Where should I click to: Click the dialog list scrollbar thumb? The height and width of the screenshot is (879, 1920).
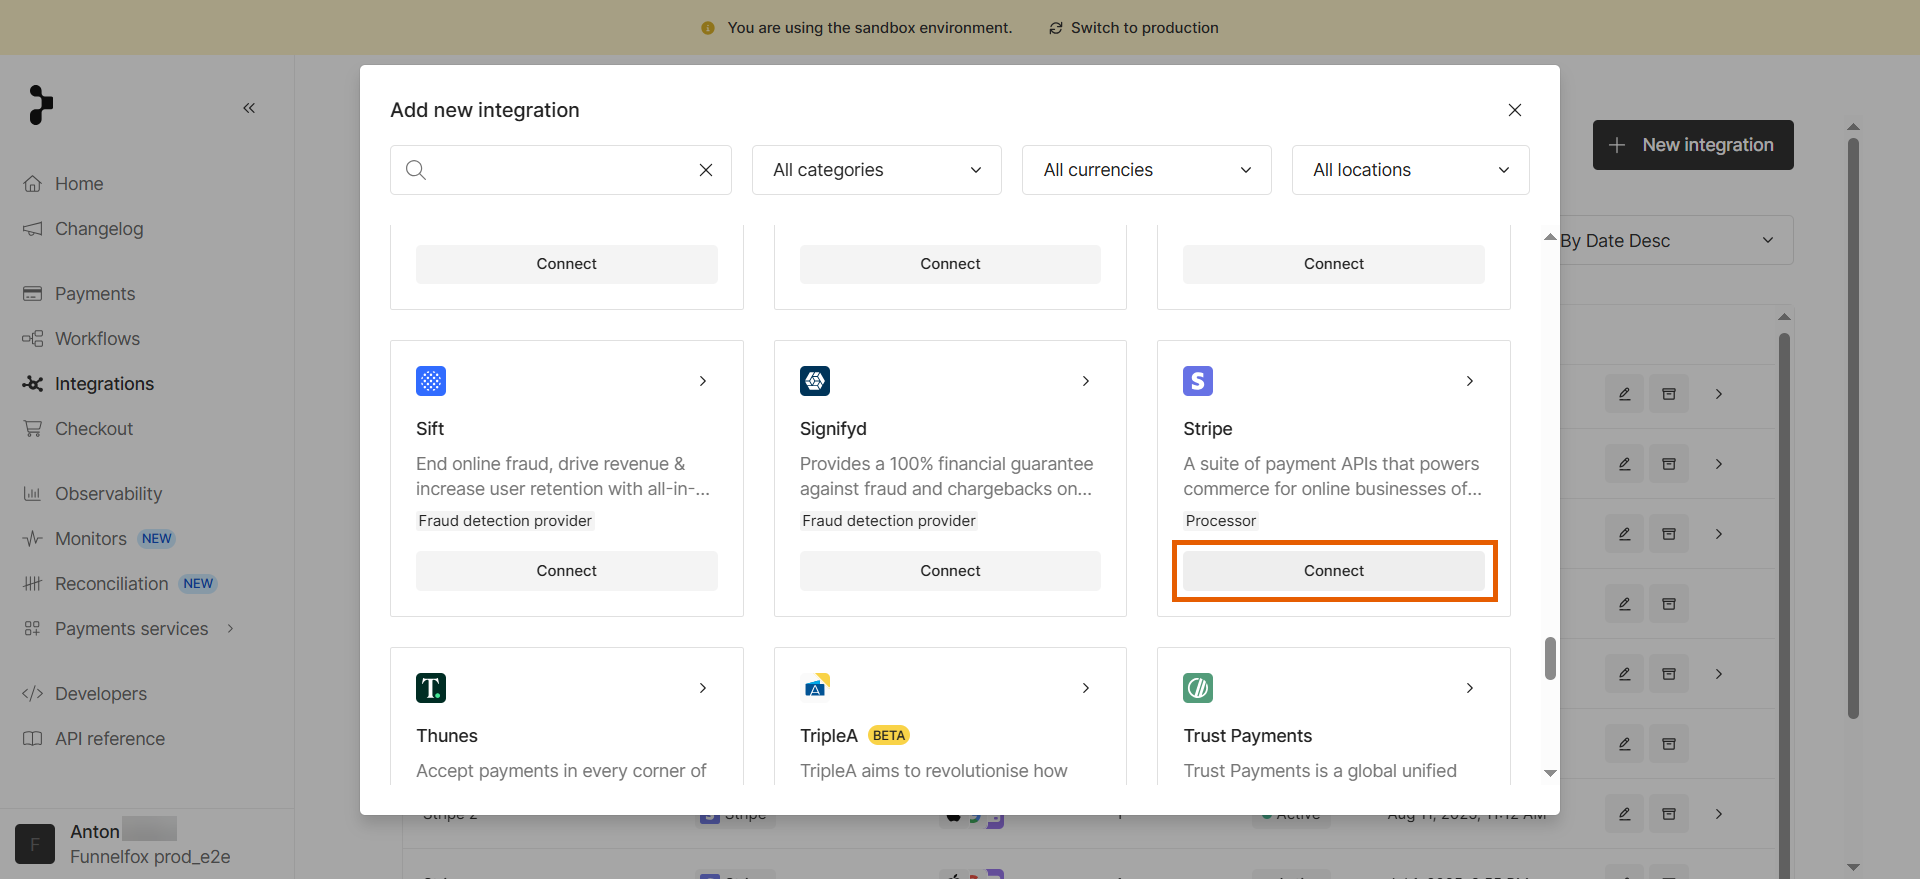pos(1550,658)
